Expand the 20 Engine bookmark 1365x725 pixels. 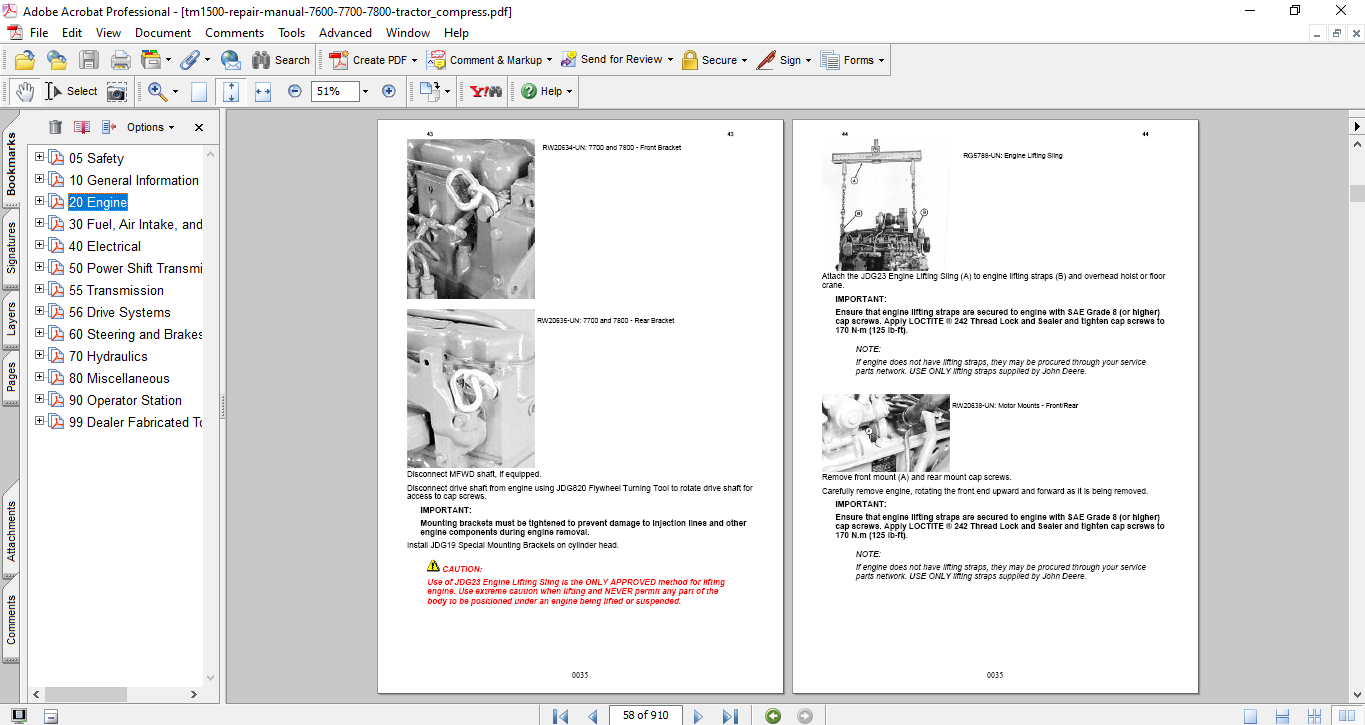(38, 202)
